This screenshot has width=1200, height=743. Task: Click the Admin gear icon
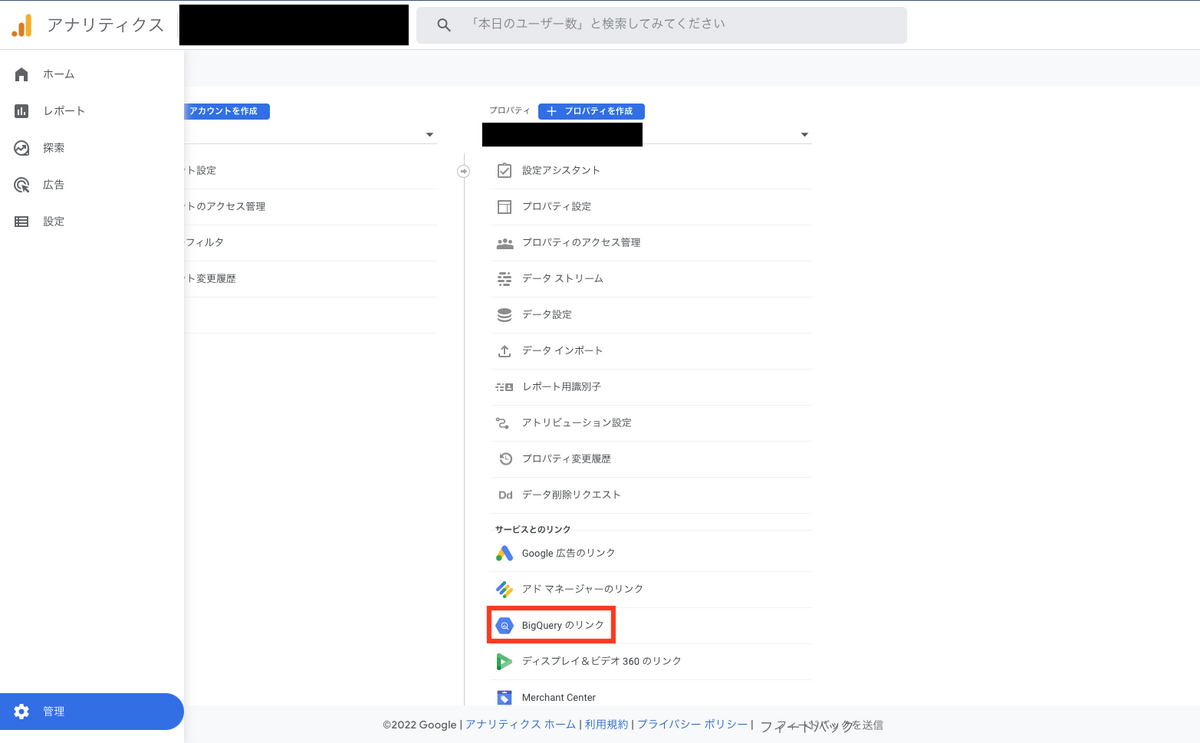(x=21, y=712)
